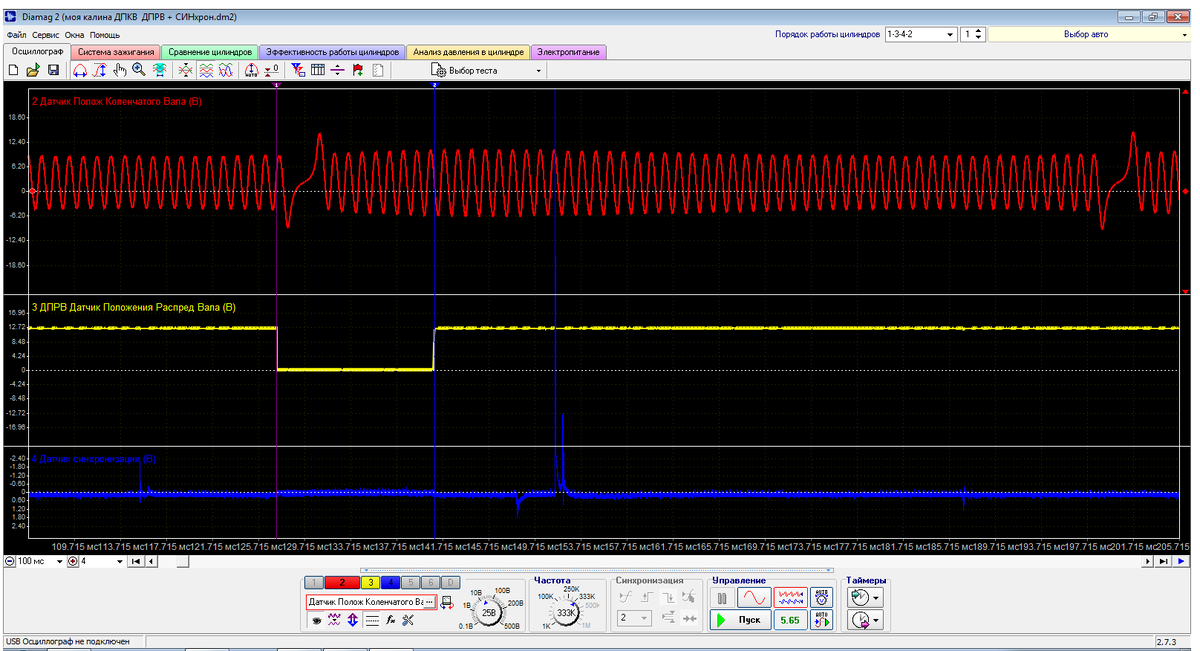Click the filter funnel toolbar icon
Image resolution: width=1200 pixels, height=651 pixels.
298,70
